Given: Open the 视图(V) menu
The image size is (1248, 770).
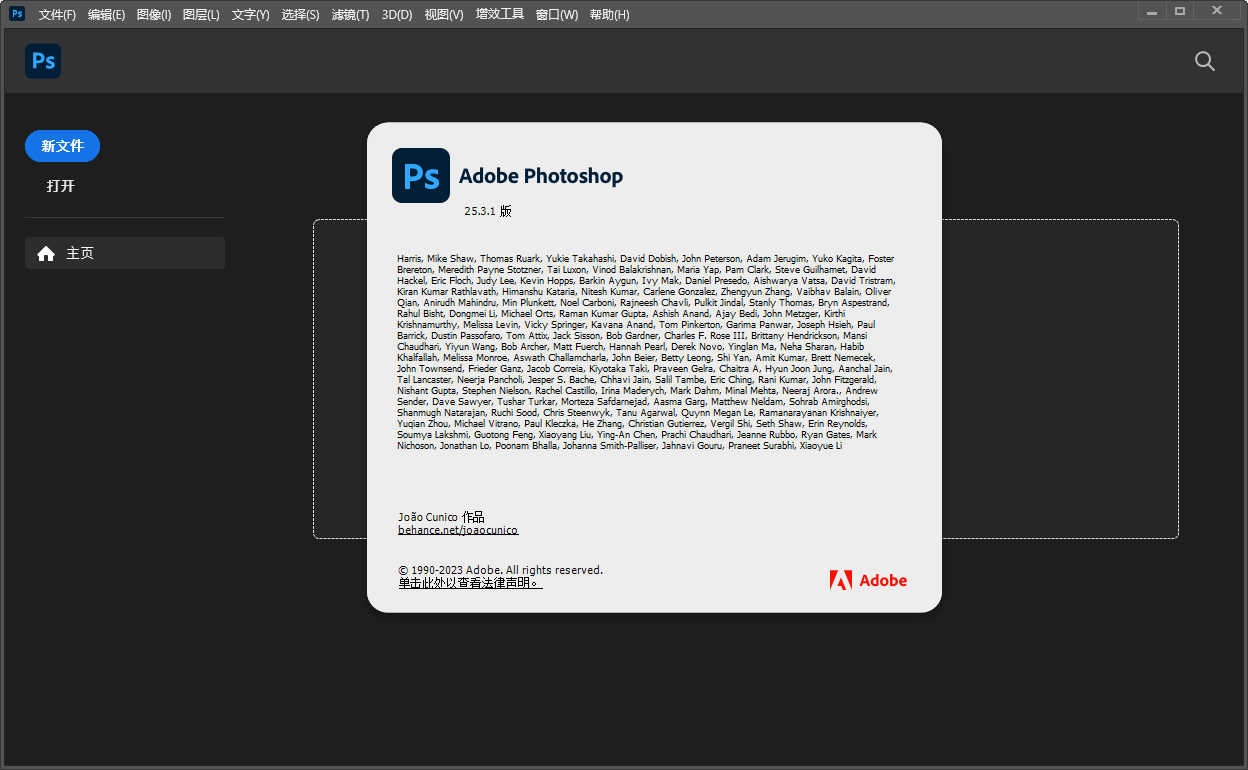Looking at the screenshot, I should (444, 15).
